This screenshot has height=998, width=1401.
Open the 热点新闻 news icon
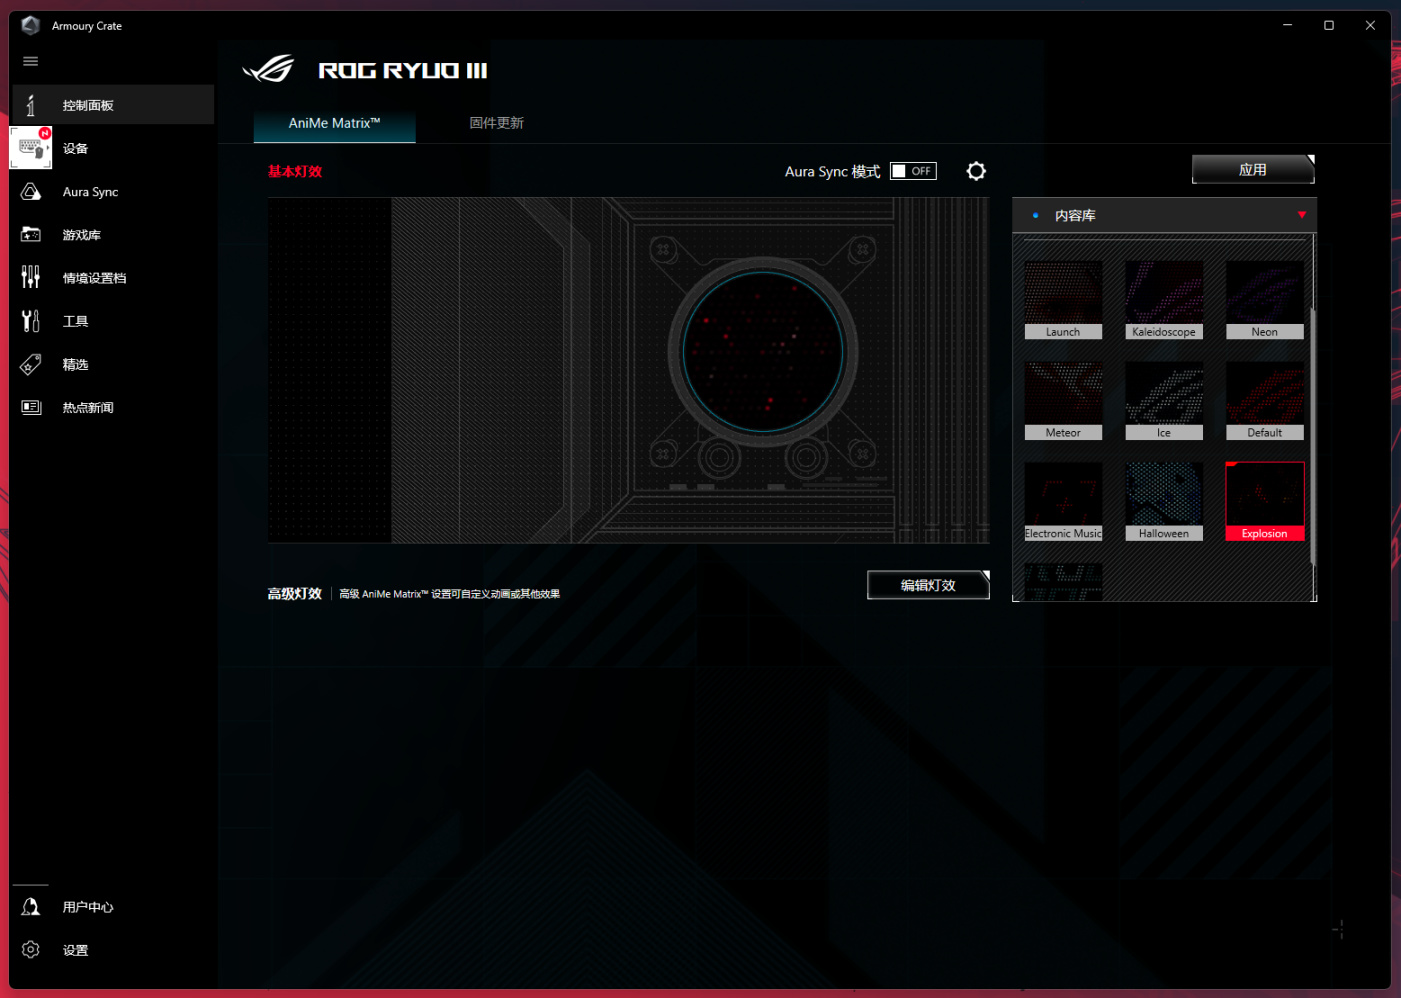31,407
